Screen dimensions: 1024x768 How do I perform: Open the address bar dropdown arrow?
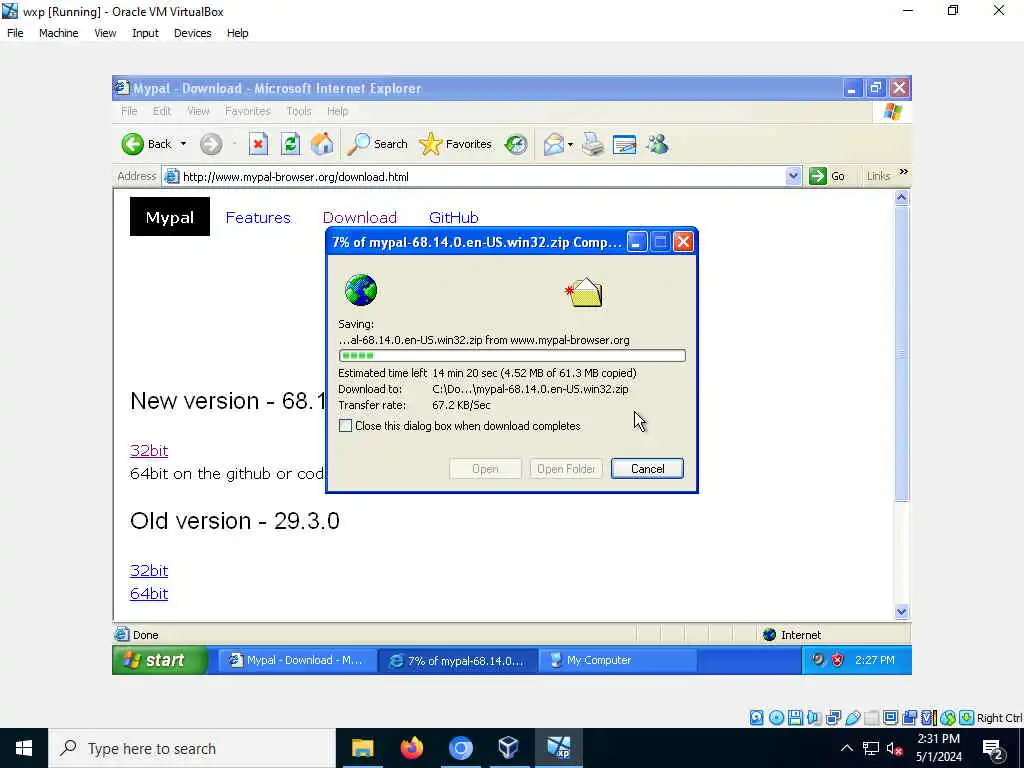pos(793,176)
